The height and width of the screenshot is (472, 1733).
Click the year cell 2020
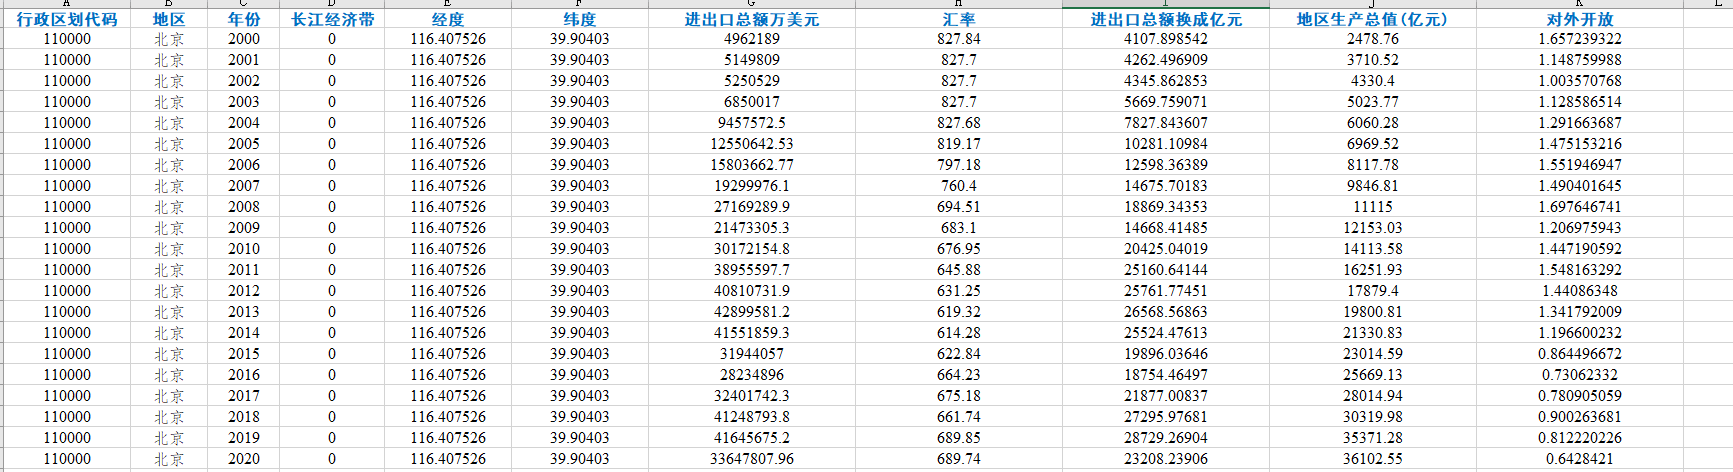point(244,459)
